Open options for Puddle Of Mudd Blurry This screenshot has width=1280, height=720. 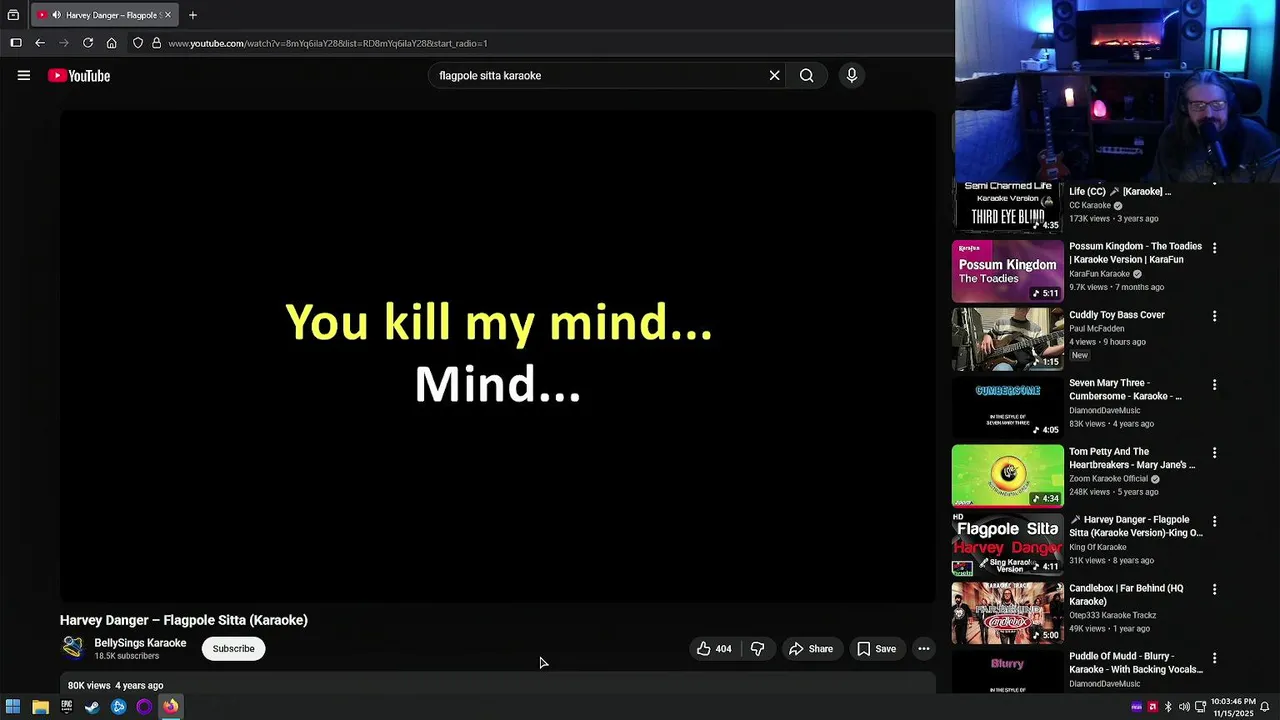click(1214, 659)
